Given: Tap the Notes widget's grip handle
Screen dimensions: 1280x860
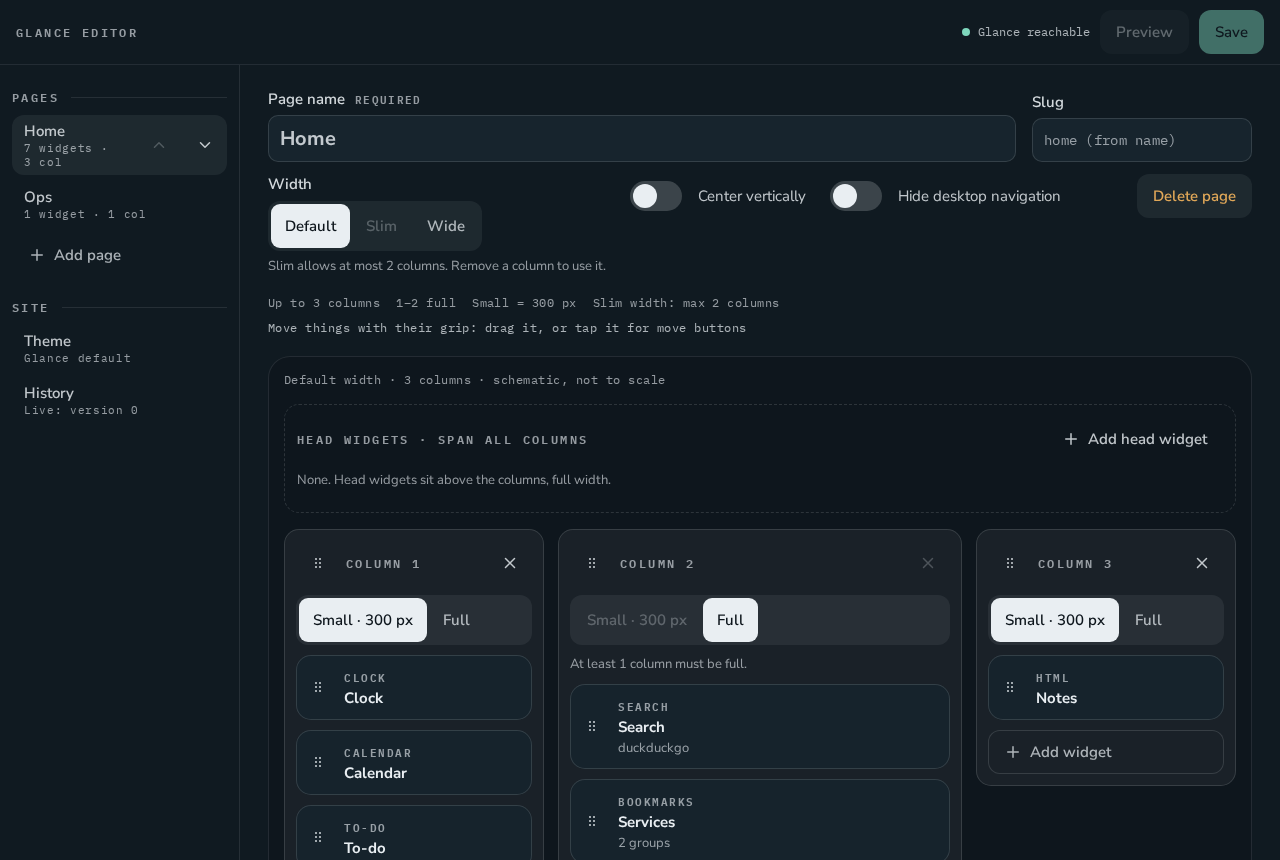Looking at the screenshot, I should [1010, 687].
